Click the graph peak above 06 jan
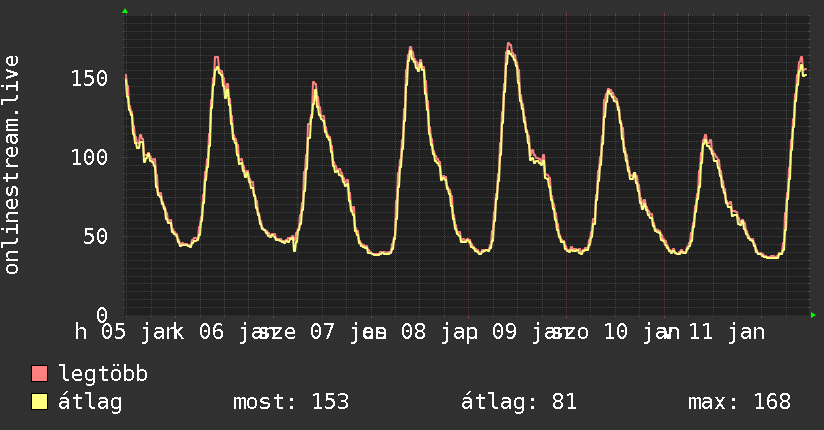 coord(216,60)
